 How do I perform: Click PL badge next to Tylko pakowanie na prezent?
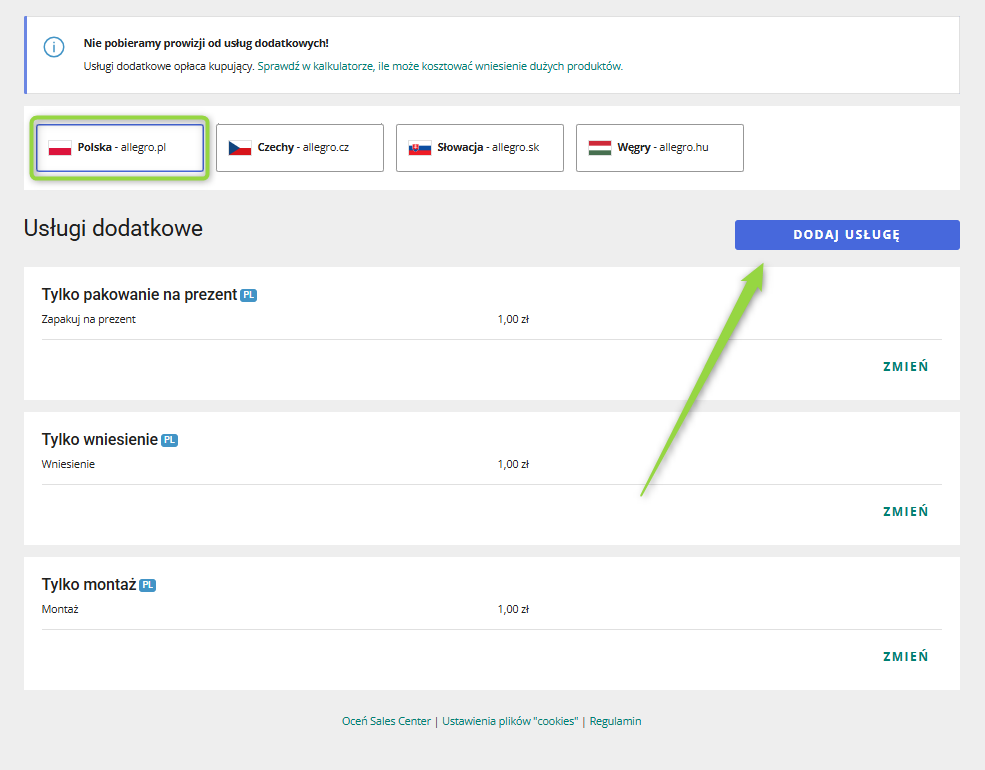[249, 295]
